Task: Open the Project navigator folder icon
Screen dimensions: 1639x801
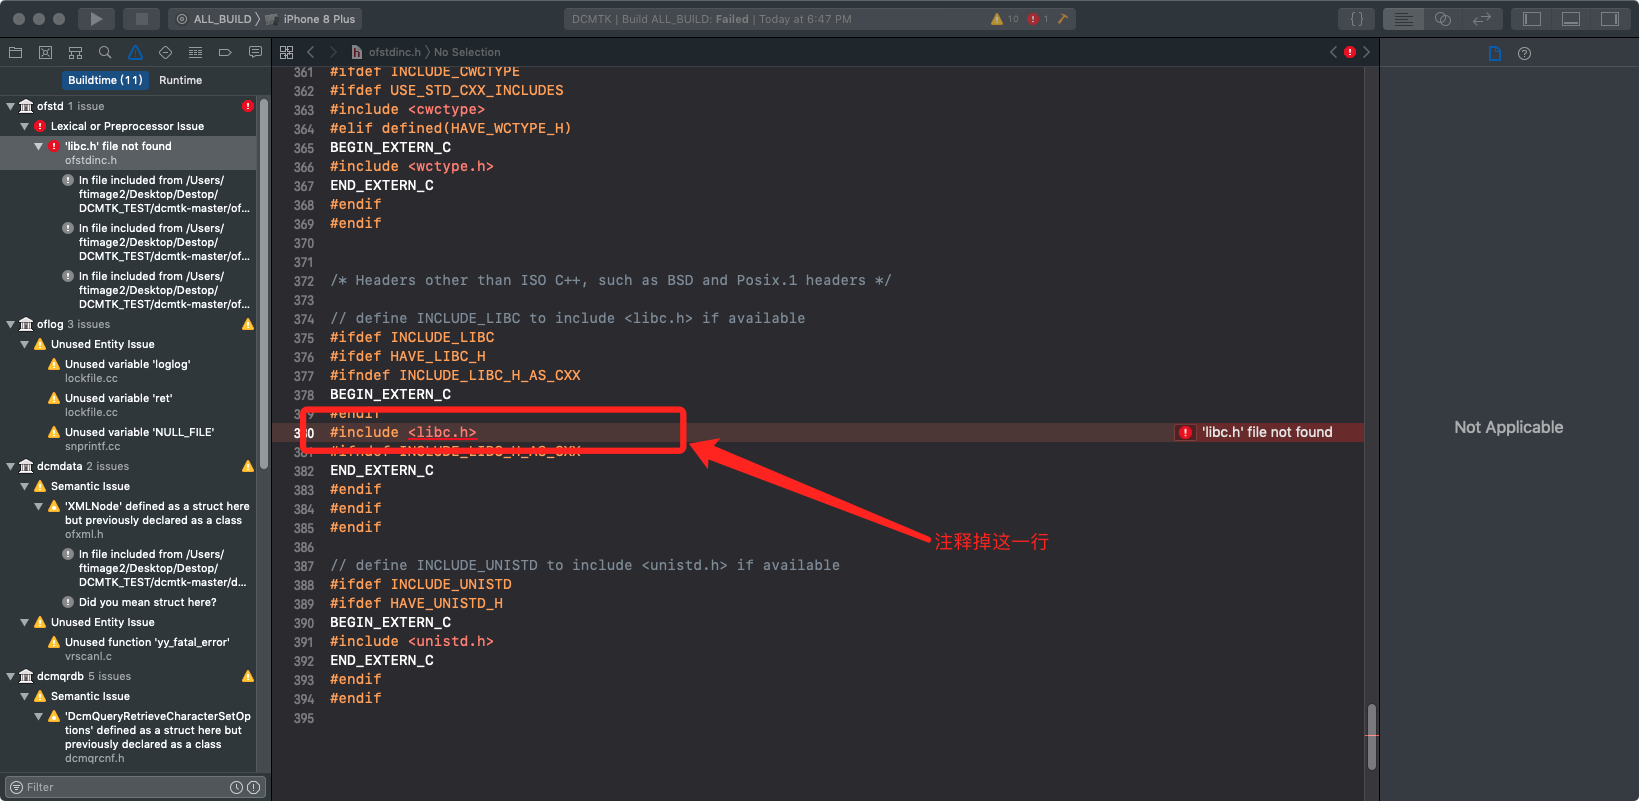Action: pyautogui.click(x=15, y=52)
